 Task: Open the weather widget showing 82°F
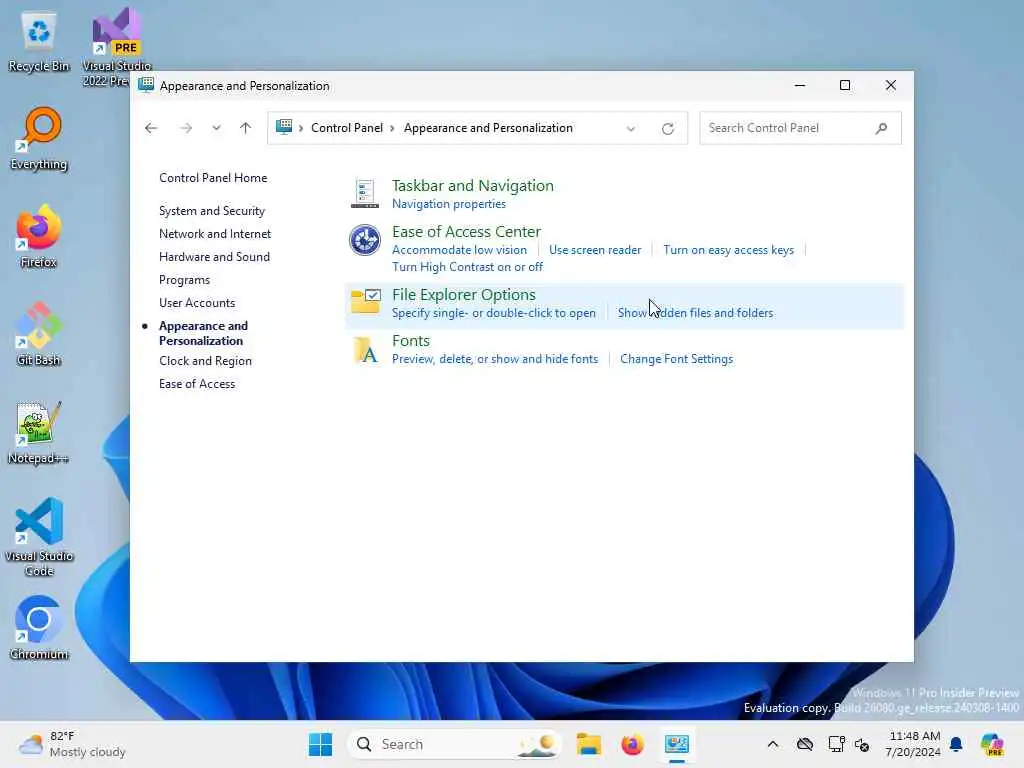click(72, 744)
